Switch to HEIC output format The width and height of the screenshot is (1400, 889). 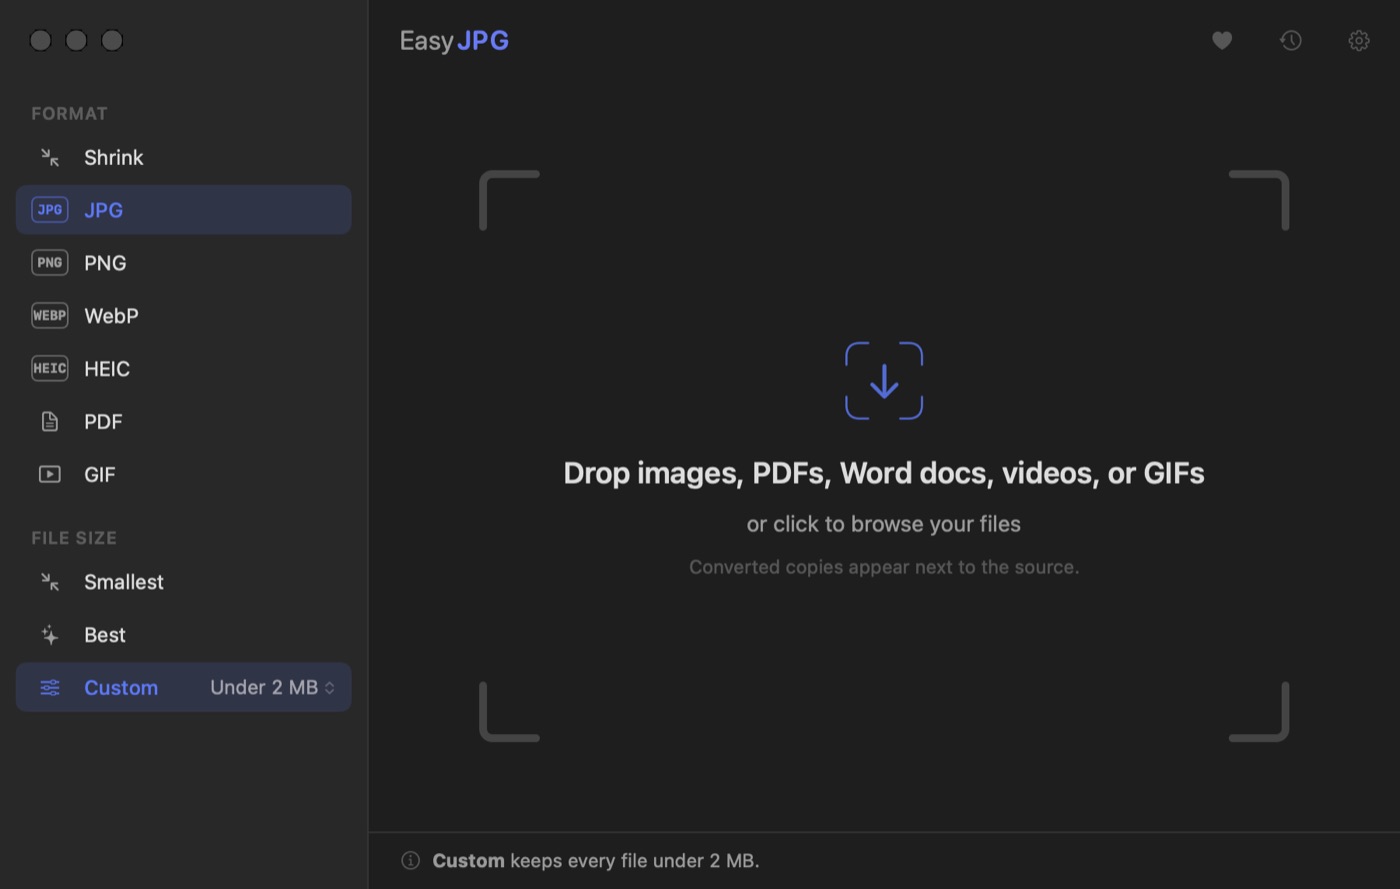pos(183,369)
